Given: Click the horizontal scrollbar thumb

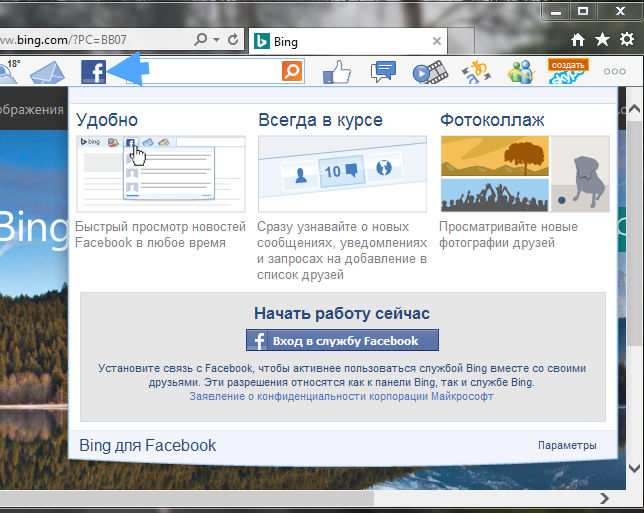Looking at the screenshot, I should [x=187, y=498].
